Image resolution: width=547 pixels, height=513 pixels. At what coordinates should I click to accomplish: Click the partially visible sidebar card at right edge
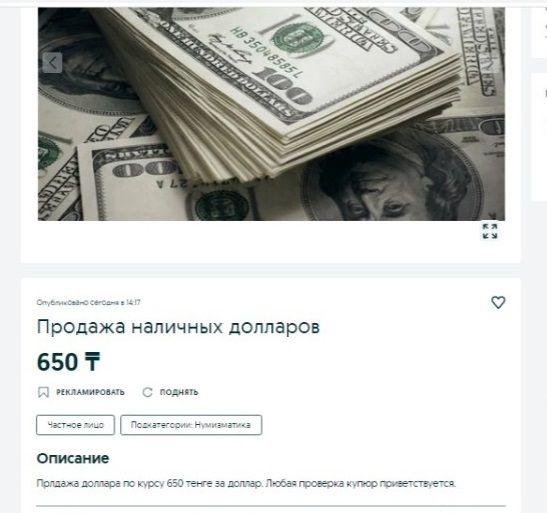(x=539, y=137)
